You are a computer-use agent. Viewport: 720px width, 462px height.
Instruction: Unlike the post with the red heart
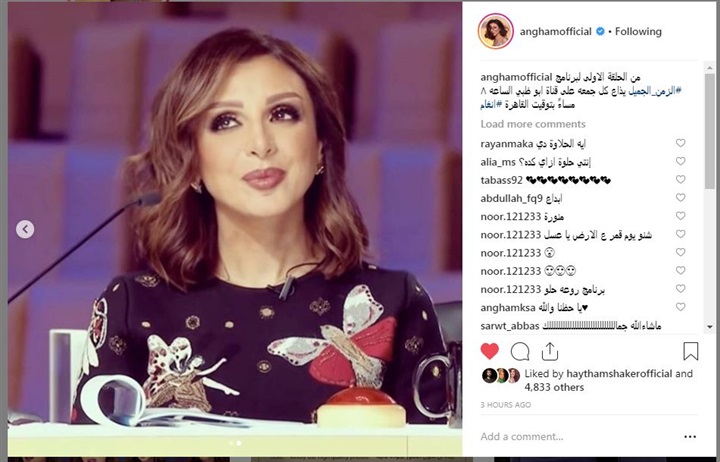(489, 351)
